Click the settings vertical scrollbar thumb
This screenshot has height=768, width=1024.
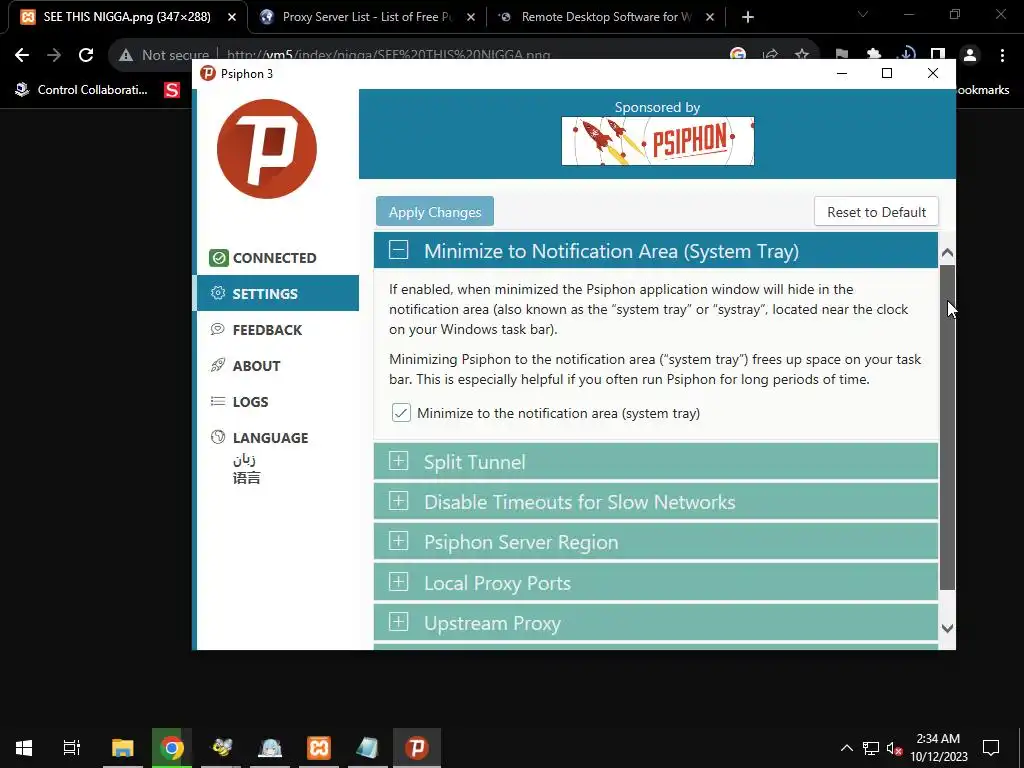pyautogui.click(x=947, y=427)
